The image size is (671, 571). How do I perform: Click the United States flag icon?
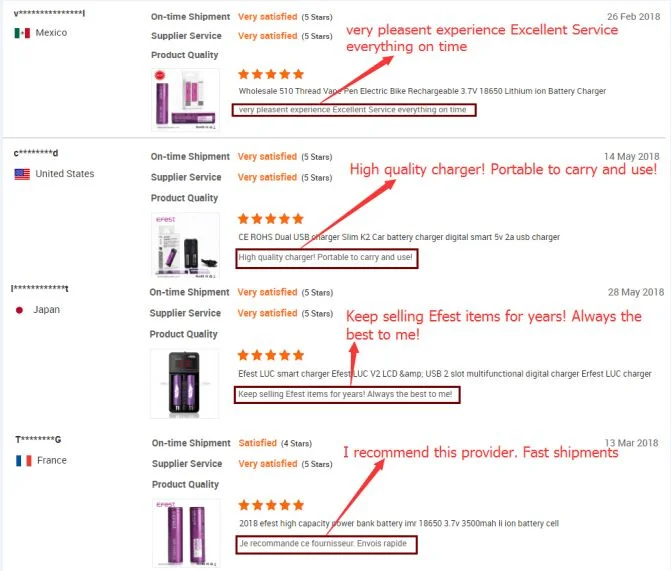coord(22,174)
